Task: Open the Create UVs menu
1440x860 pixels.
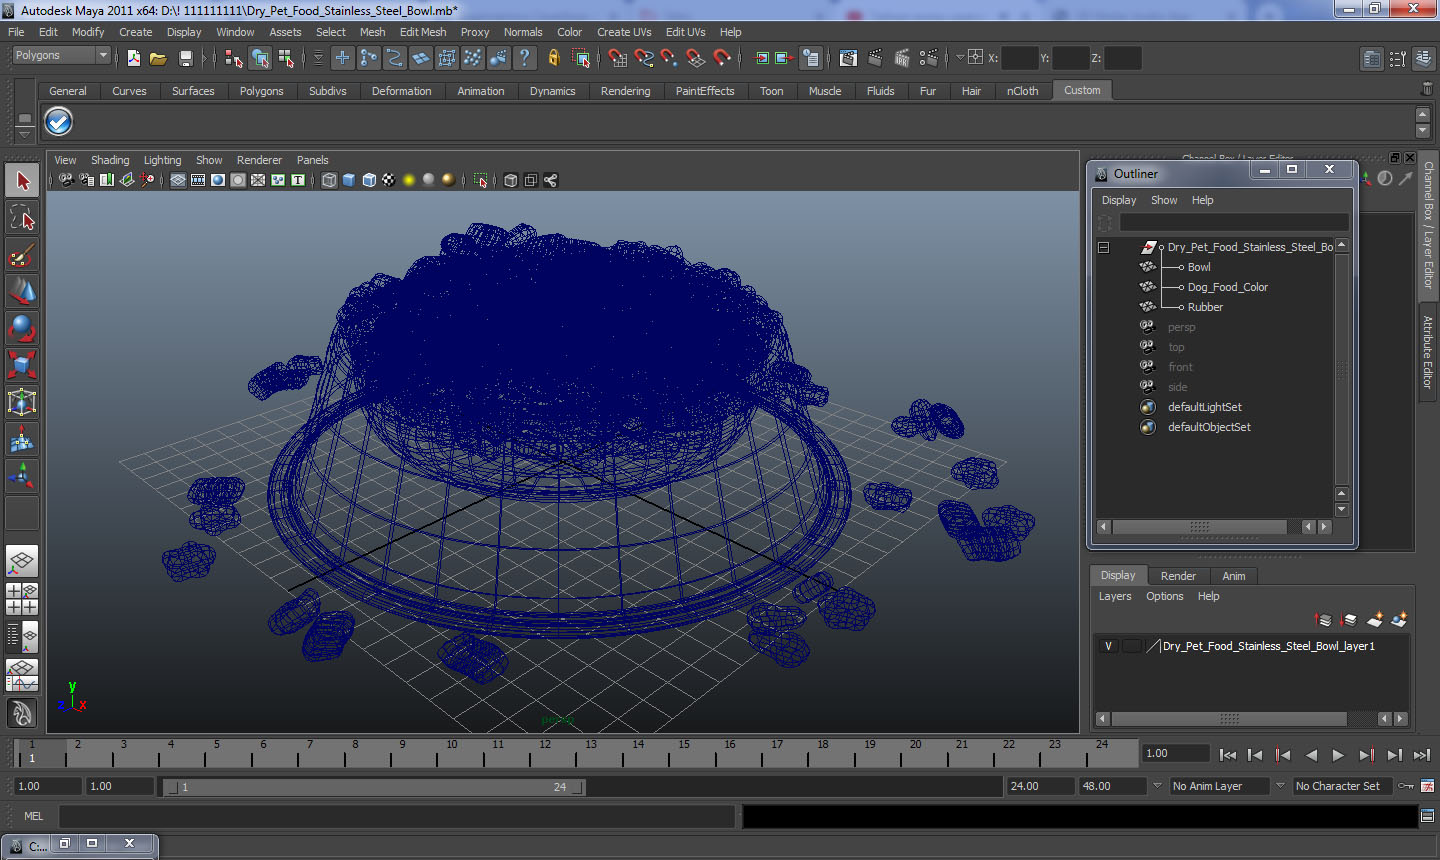Action: coord(624,32)
